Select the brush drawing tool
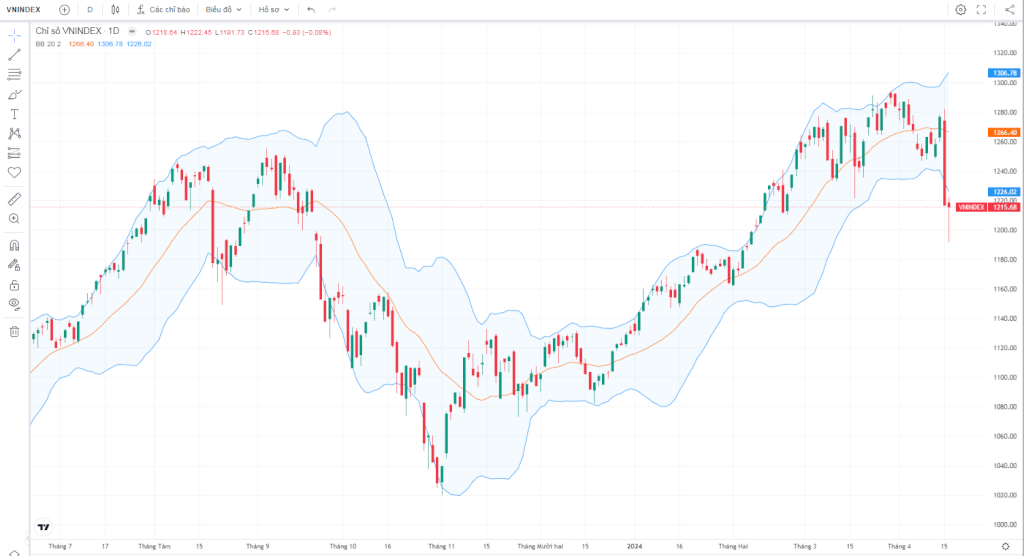 tap(14, 95)
